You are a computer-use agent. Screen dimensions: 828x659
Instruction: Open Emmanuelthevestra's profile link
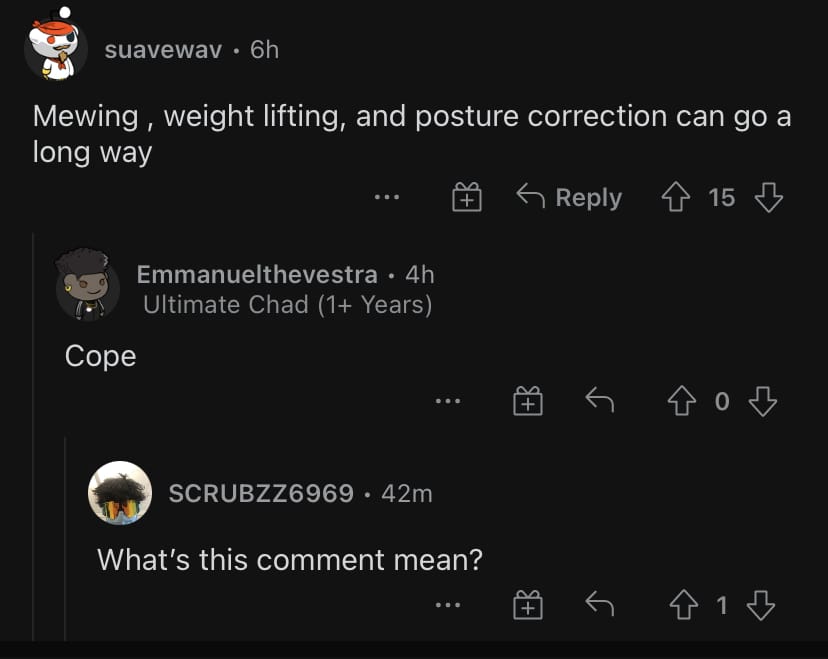(x=257, y=274)
